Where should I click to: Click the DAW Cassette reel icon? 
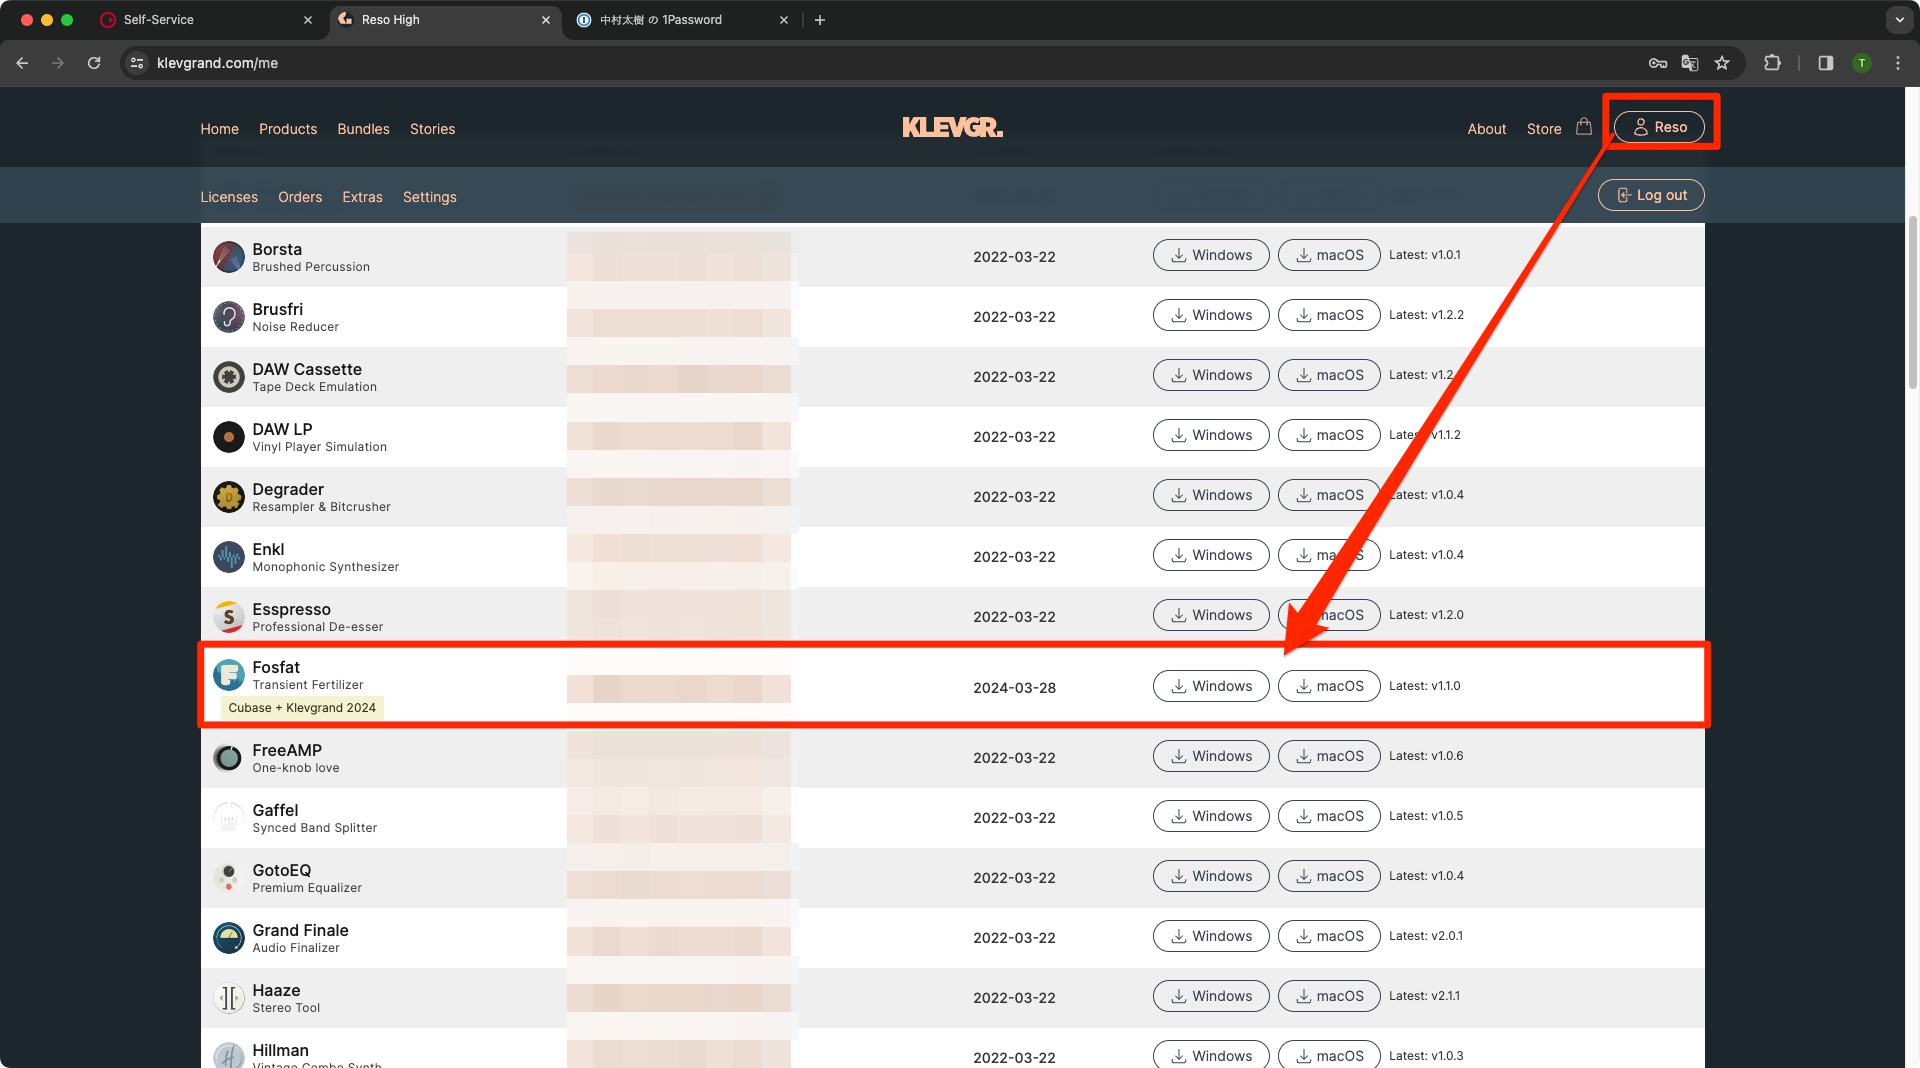[229, 377]
